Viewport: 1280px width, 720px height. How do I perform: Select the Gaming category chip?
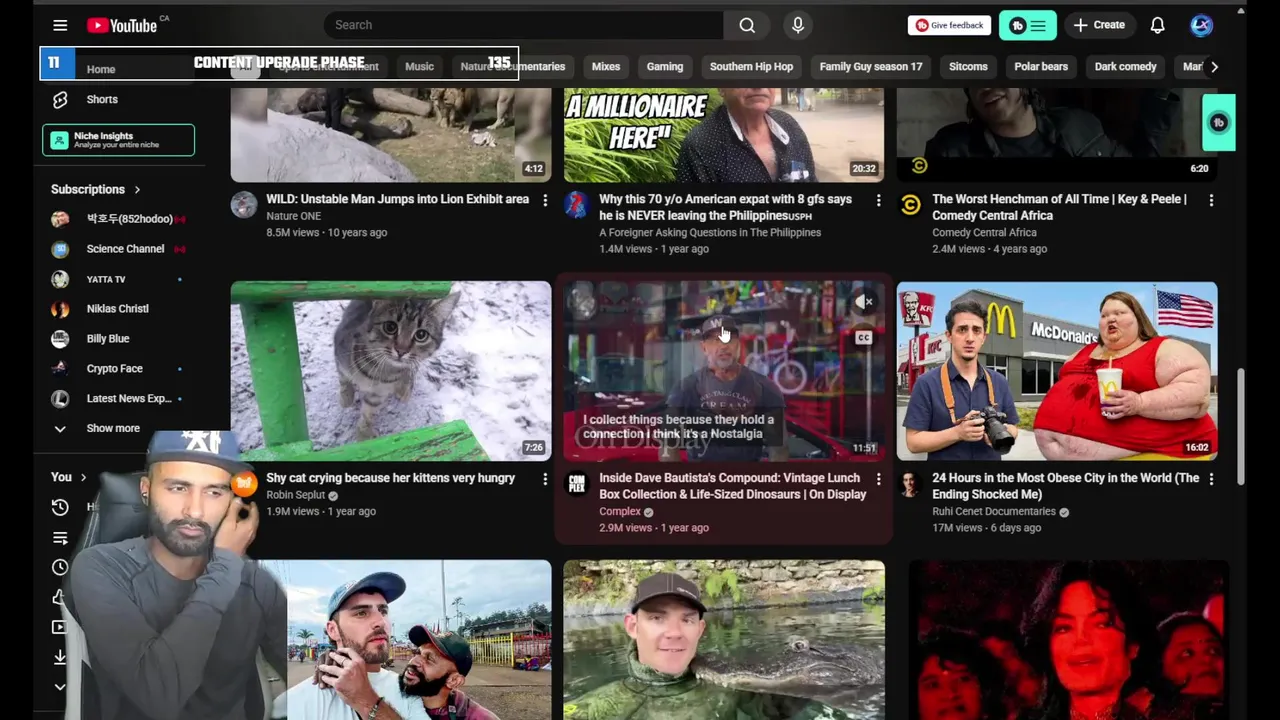665,66
